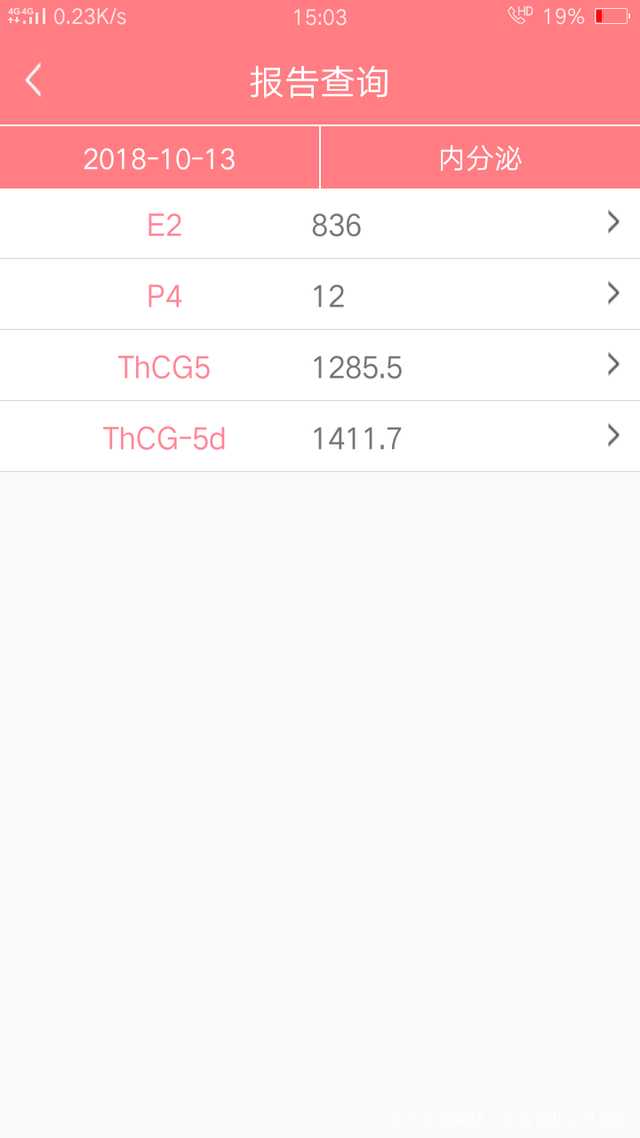Tap the 报告查询 page title
The width and height of the screenshot is (640, 1138).
(319, 82)
